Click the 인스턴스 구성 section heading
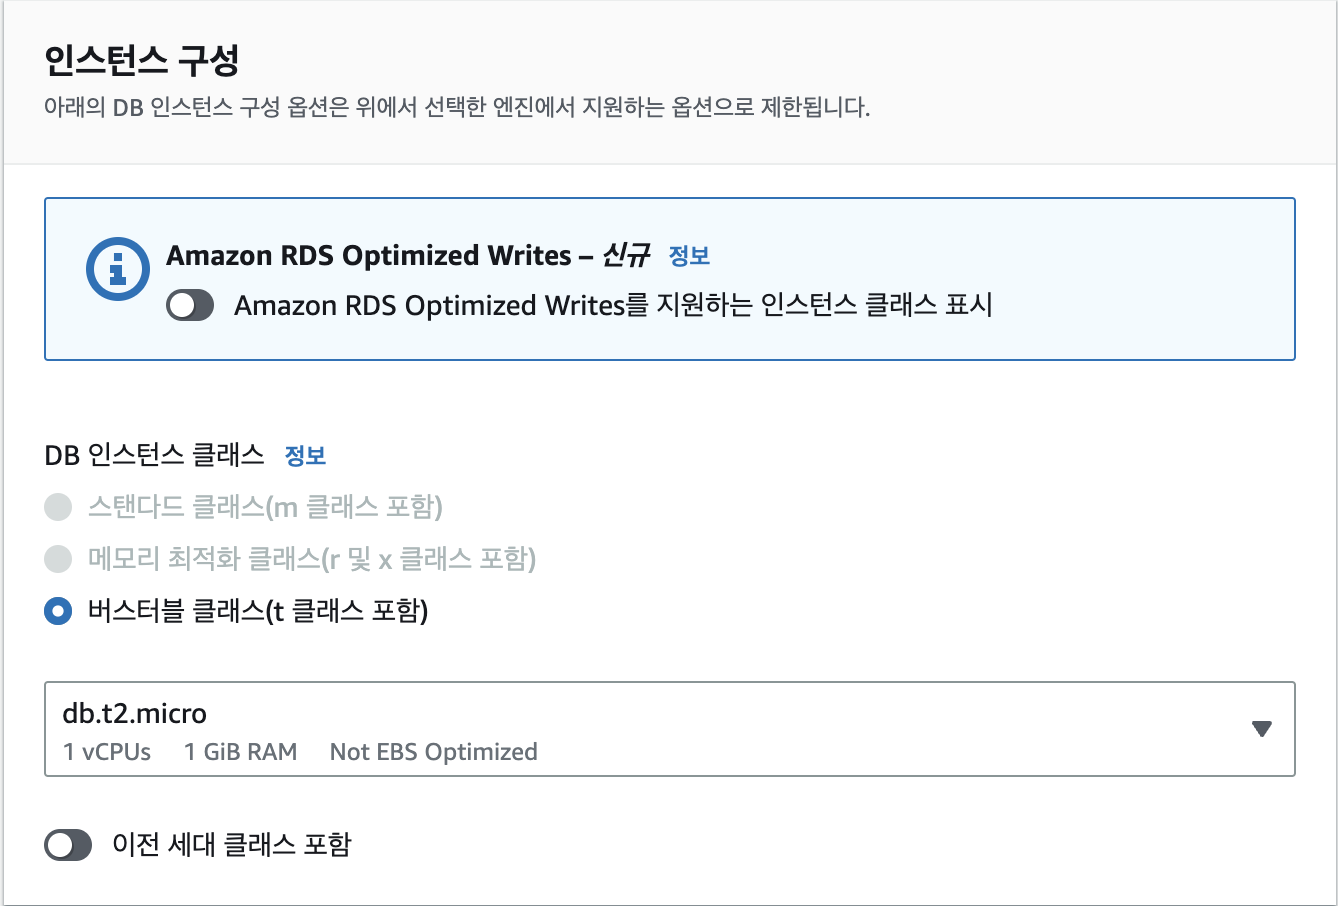 pyautogui.click(x=141, y=61)
